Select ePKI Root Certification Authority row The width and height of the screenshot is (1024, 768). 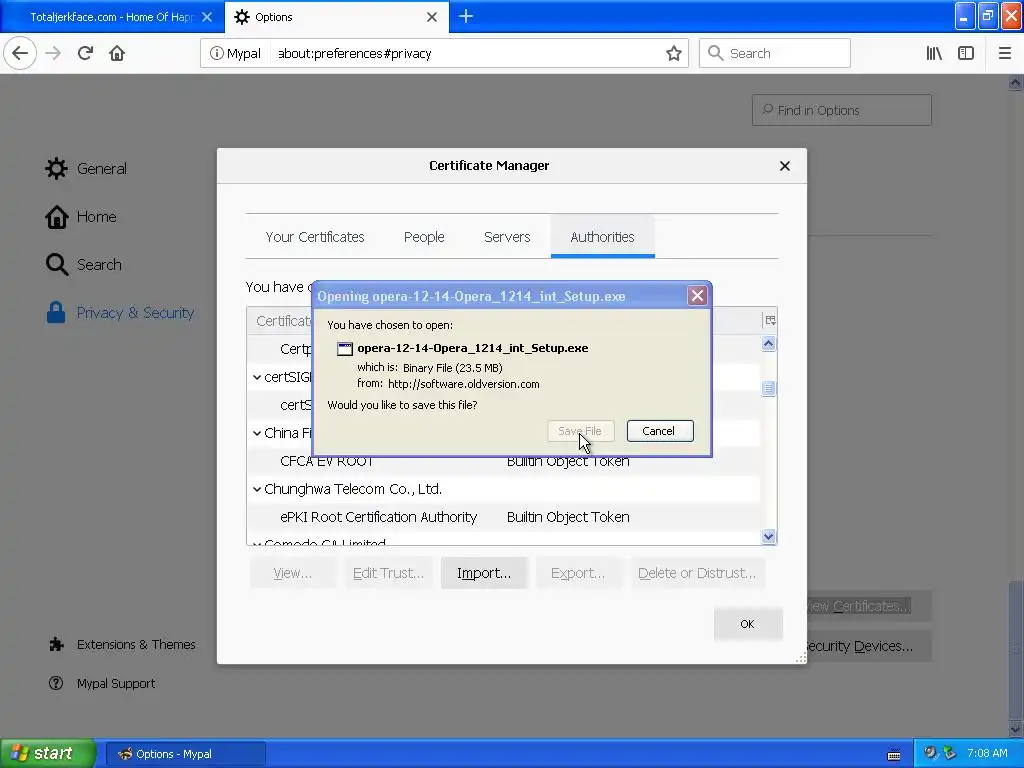point(503,517)
